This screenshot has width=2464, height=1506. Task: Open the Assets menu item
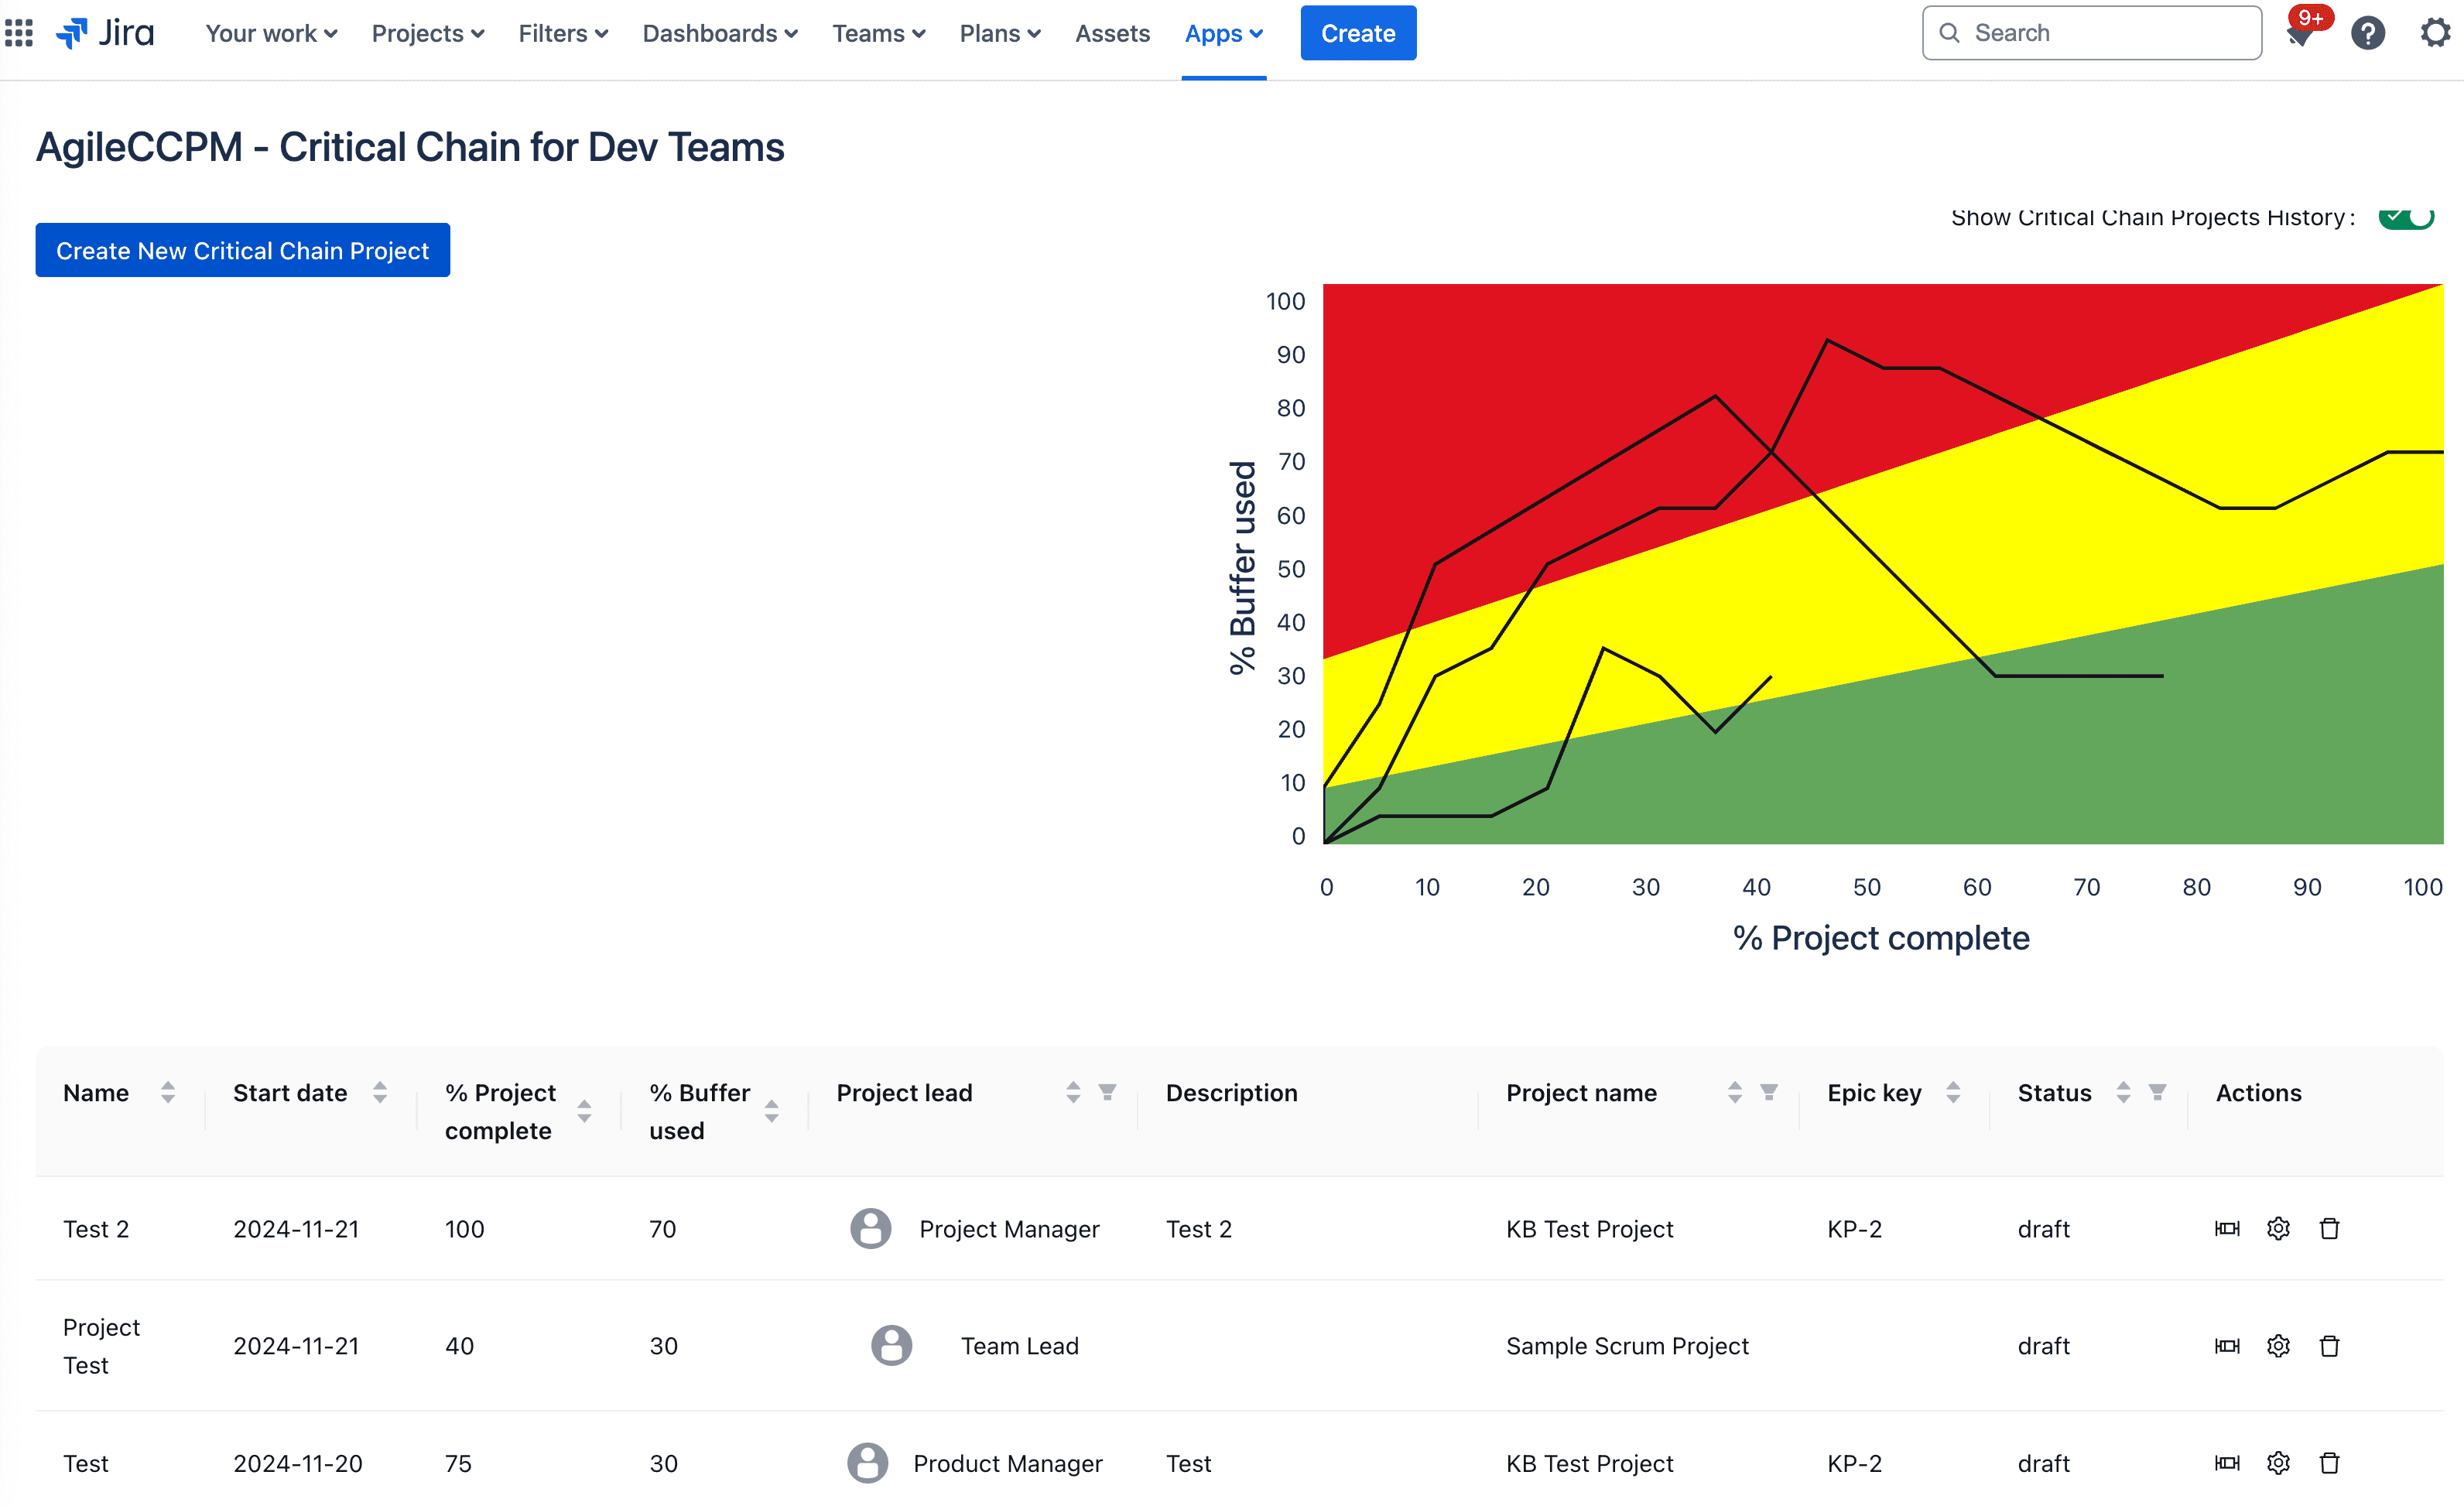pyautogui.click(x=1112, y=33)
